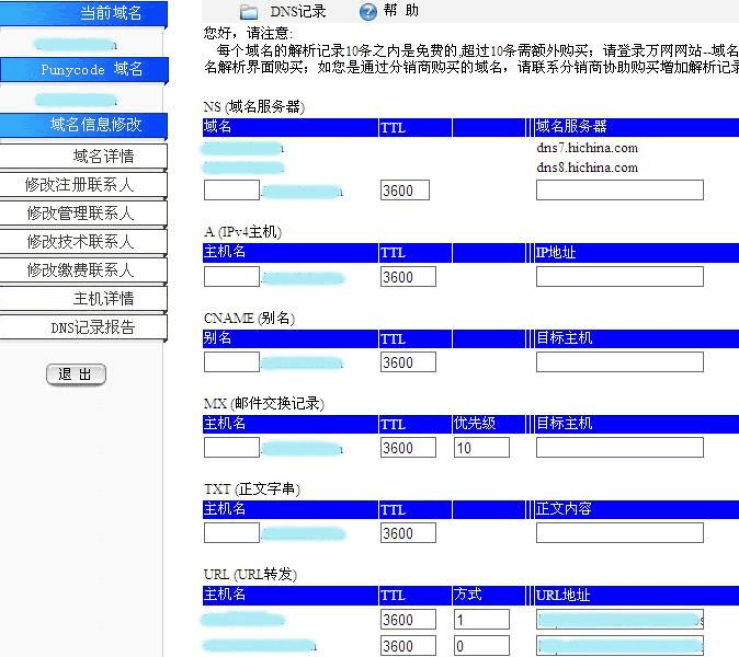The image size is (739, 657).
Task: Click the MX record 优先级 field
Action: [481, 448]
